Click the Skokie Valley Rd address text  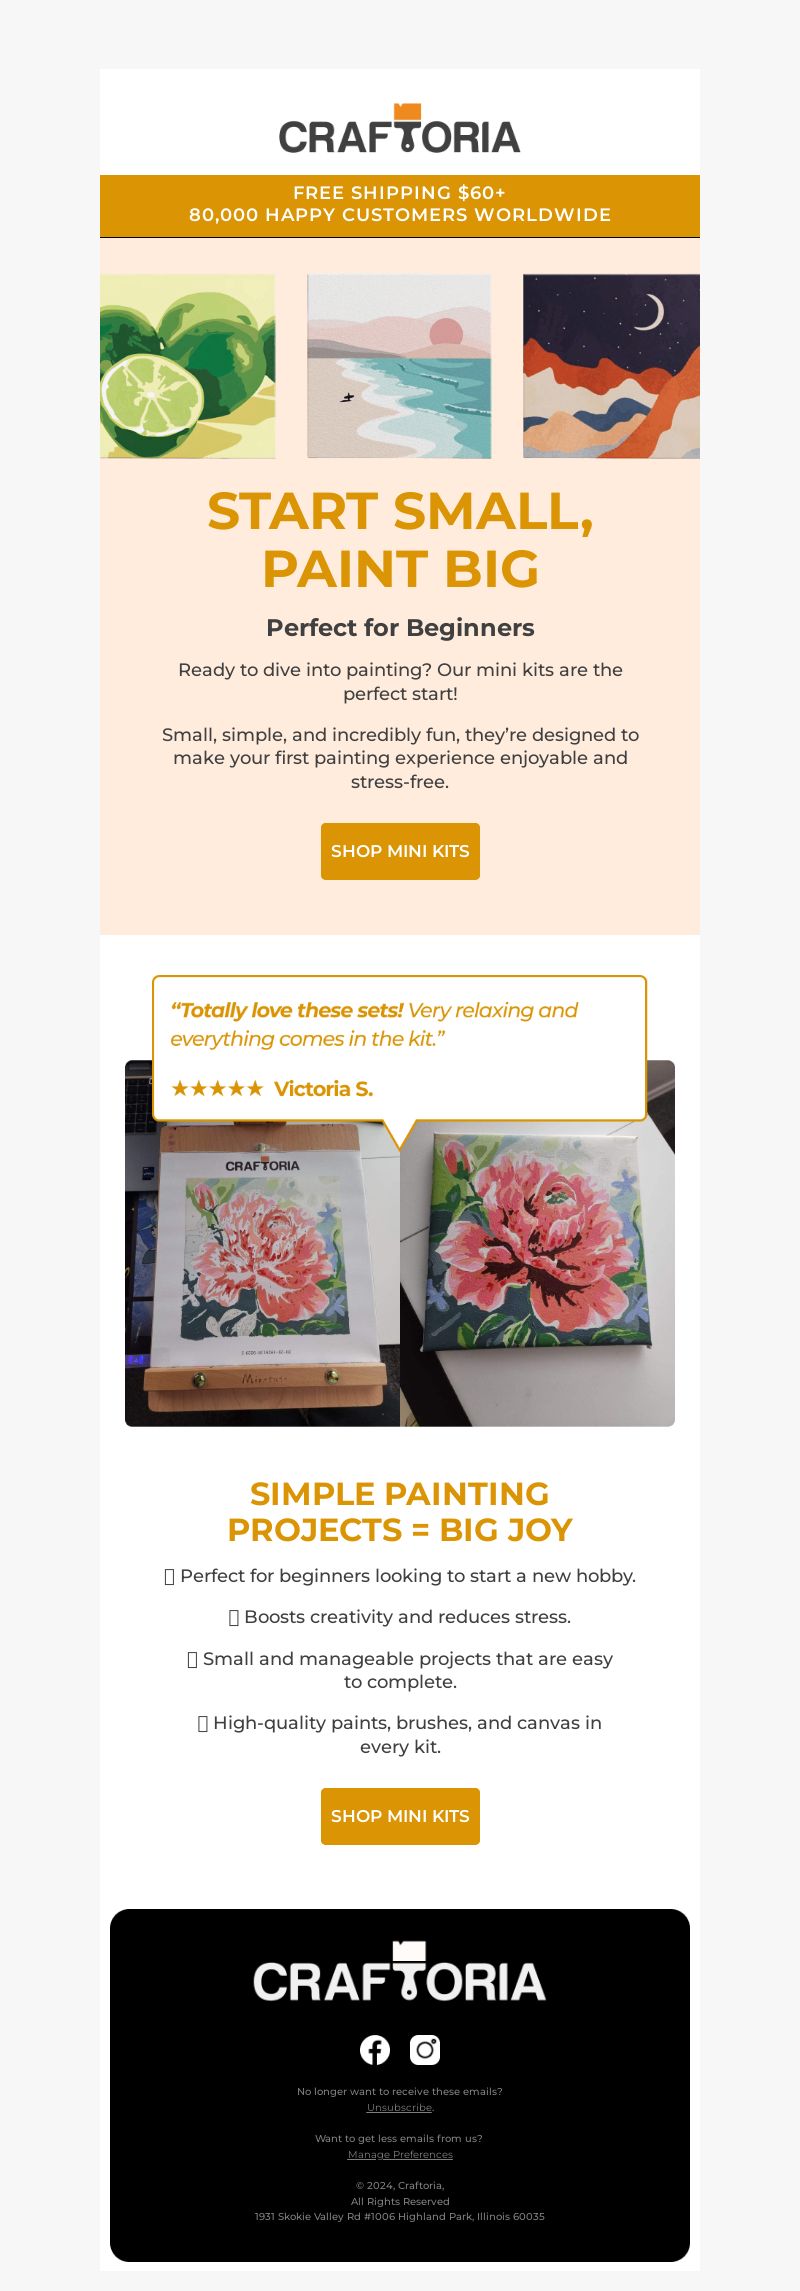(400, 2216)
